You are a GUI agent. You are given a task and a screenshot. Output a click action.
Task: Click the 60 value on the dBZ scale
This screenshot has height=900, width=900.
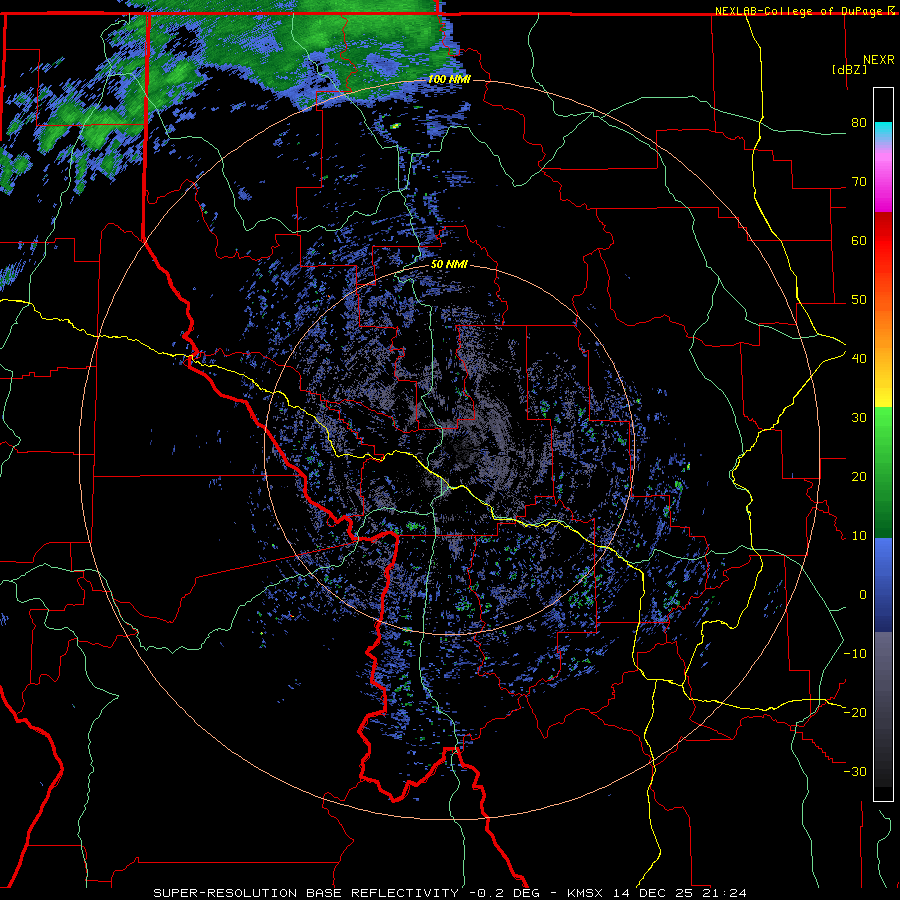coord(859,240)
